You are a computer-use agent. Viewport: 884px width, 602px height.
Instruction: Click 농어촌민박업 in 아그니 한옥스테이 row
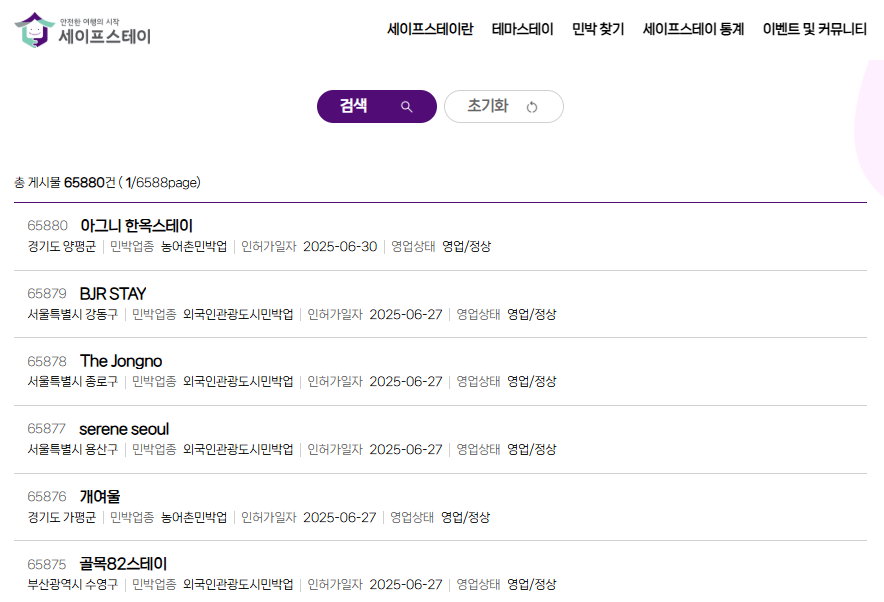[x=194, y=246]
